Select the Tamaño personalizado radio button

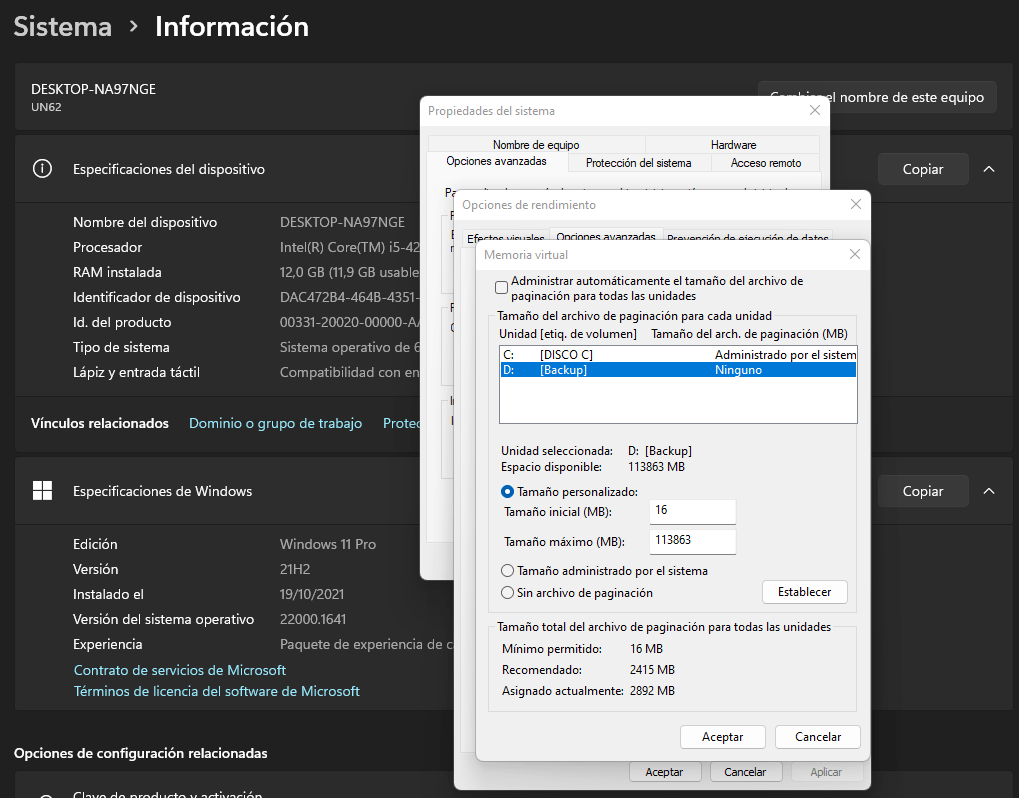(508, 491)
